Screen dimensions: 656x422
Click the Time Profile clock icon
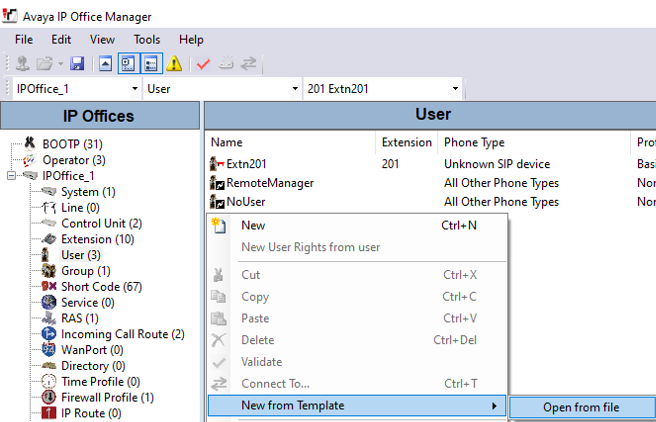[x=49, y=381]
